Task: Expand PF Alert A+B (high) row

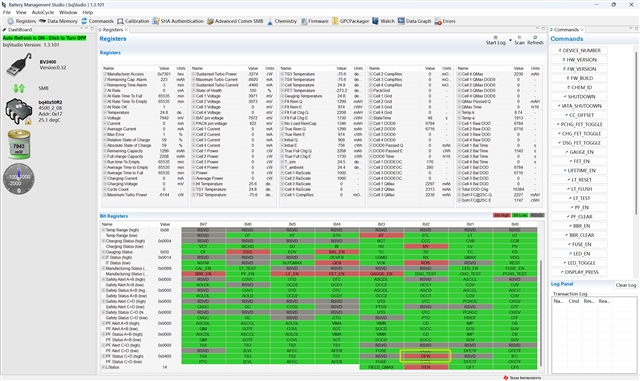Action: tap(103, 323)
